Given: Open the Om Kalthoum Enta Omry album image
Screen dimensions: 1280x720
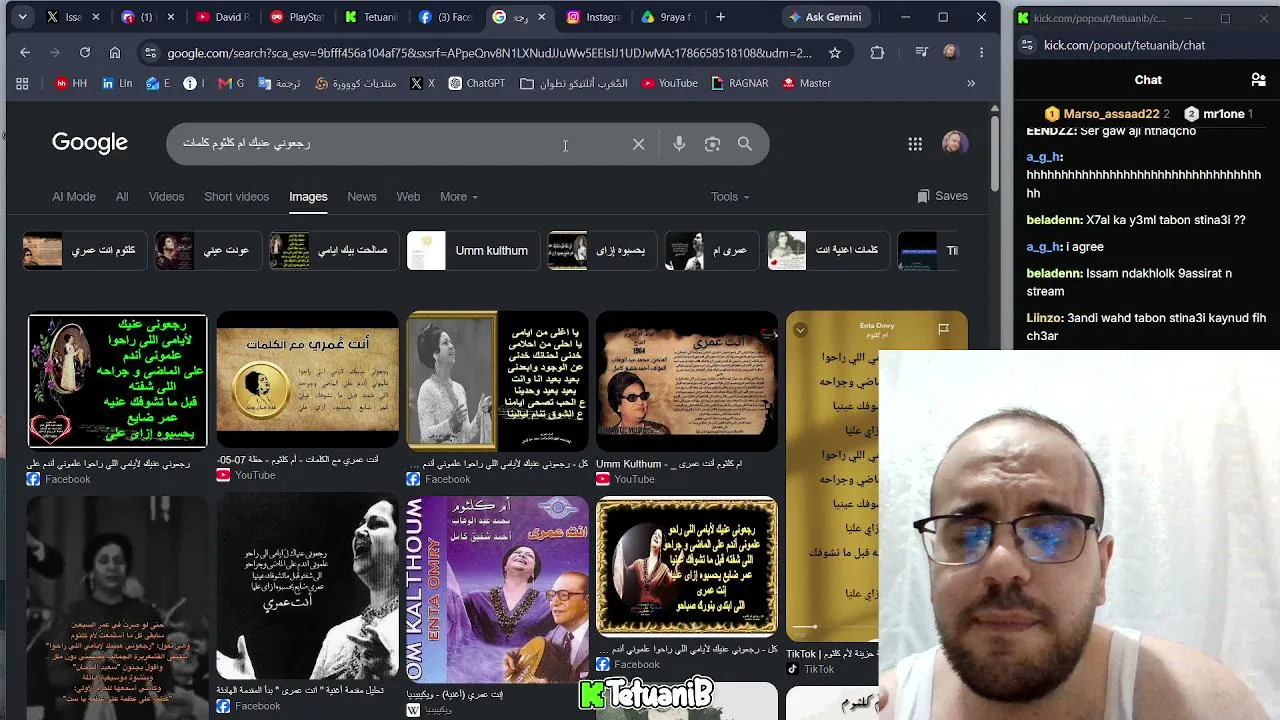Looking at the screenshot, I should (498, 590).
